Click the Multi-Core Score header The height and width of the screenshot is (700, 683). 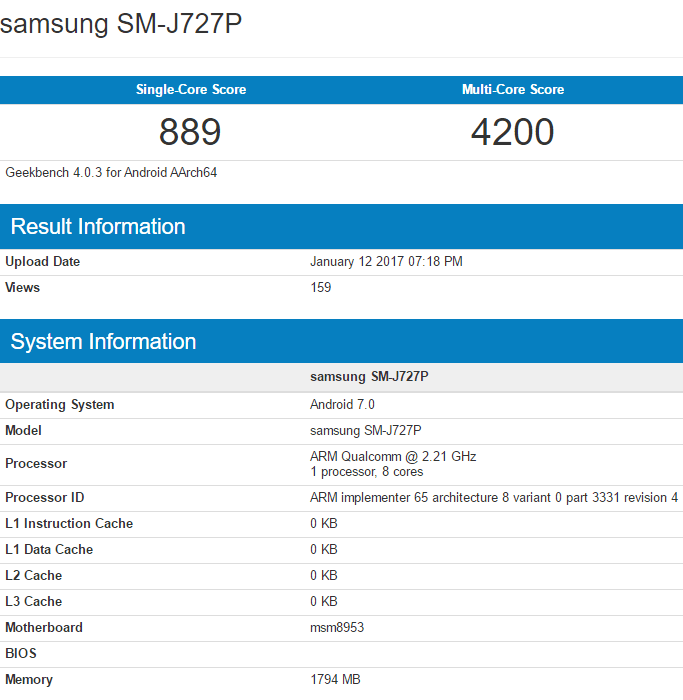[513, 89]
